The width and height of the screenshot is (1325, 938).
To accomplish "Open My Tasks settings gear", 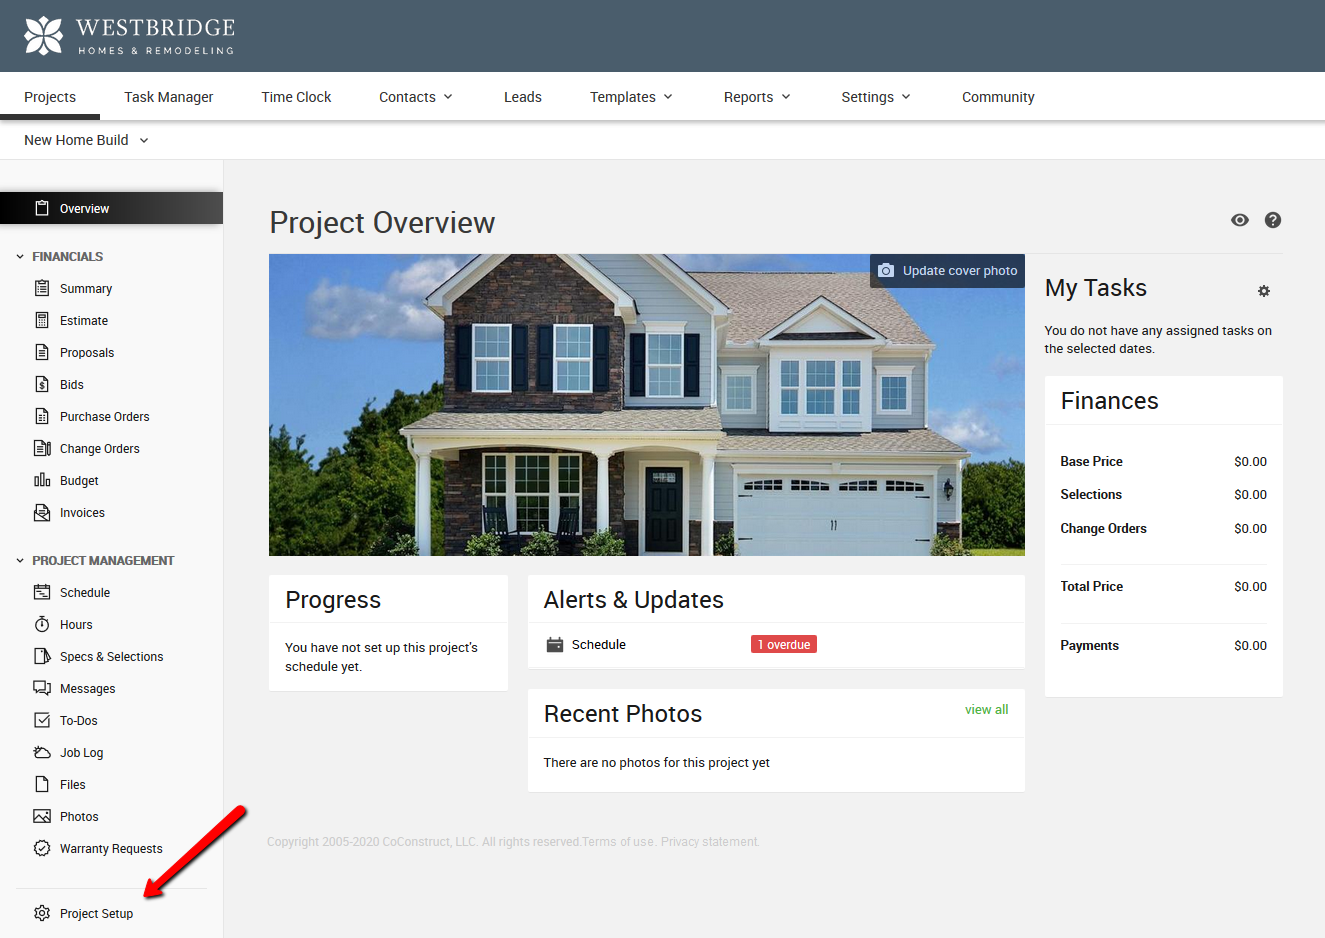I will pos(1264,291).
